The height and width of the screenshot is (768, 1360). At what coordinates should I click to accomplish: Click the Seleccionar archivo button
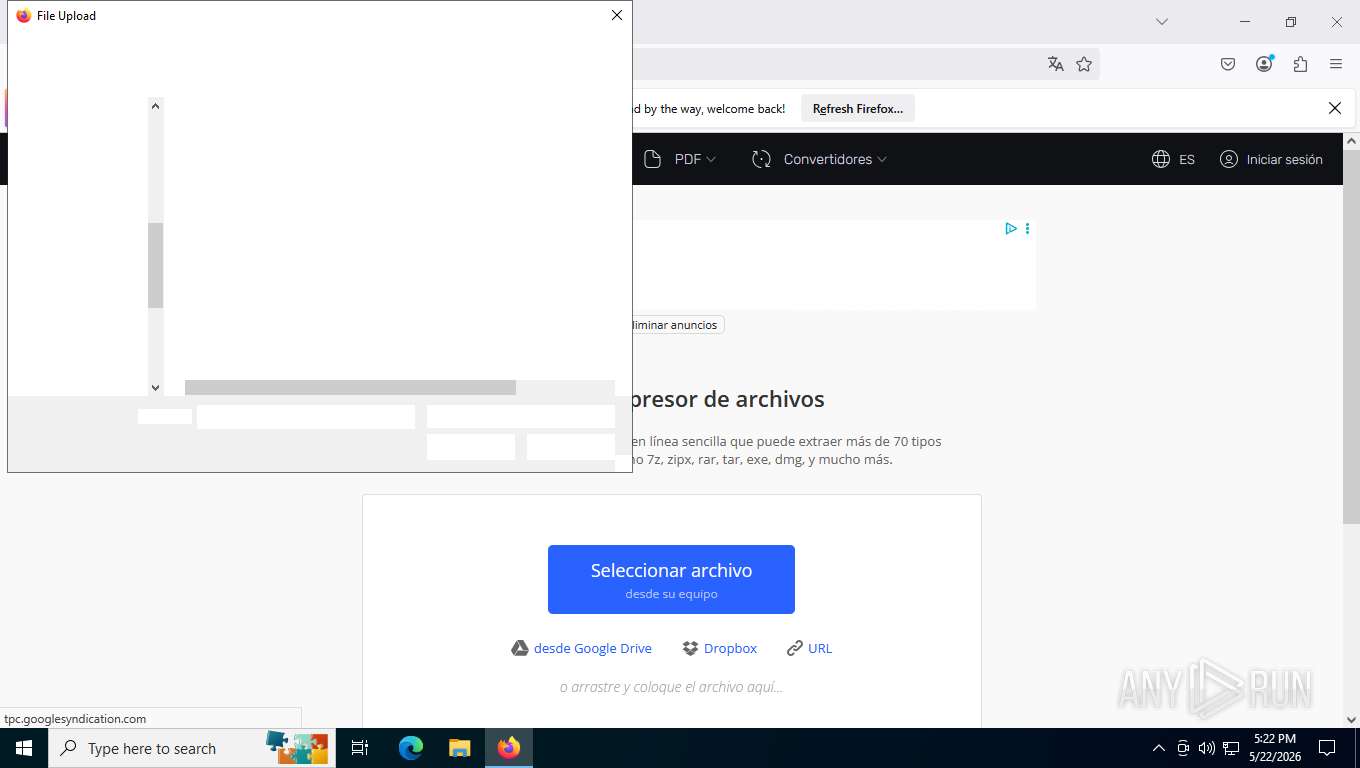(671, 579)
